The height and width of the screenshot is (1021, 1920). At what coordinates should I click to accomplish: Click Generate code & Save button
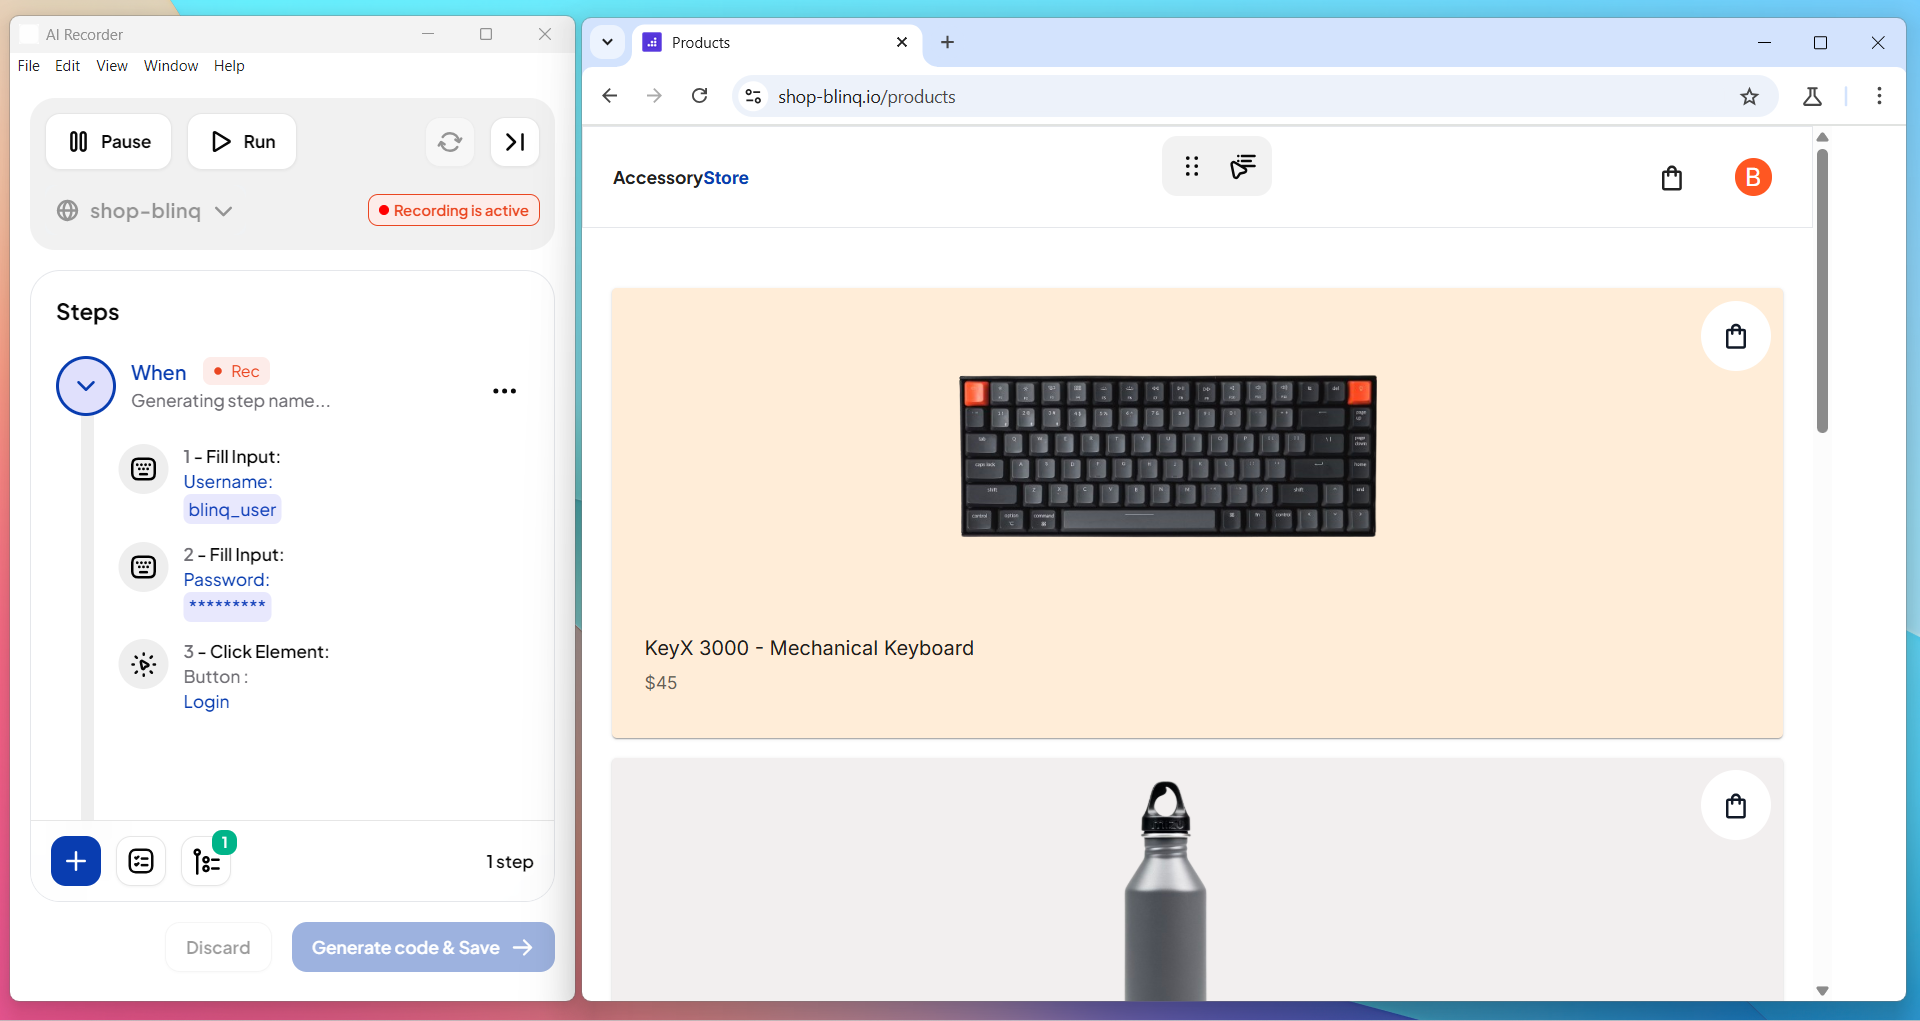423,947
